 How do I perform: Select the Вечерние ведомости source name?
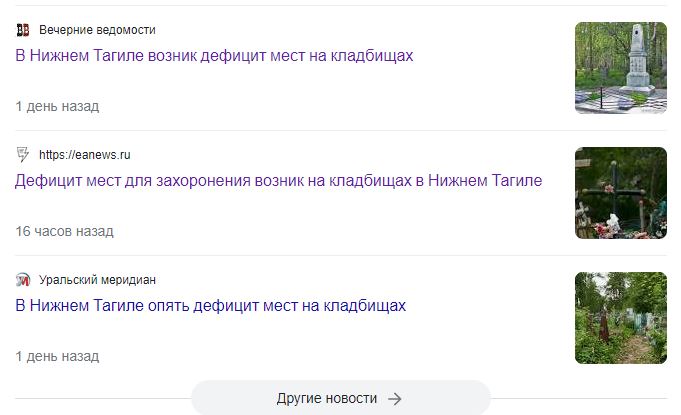[97, 30]
